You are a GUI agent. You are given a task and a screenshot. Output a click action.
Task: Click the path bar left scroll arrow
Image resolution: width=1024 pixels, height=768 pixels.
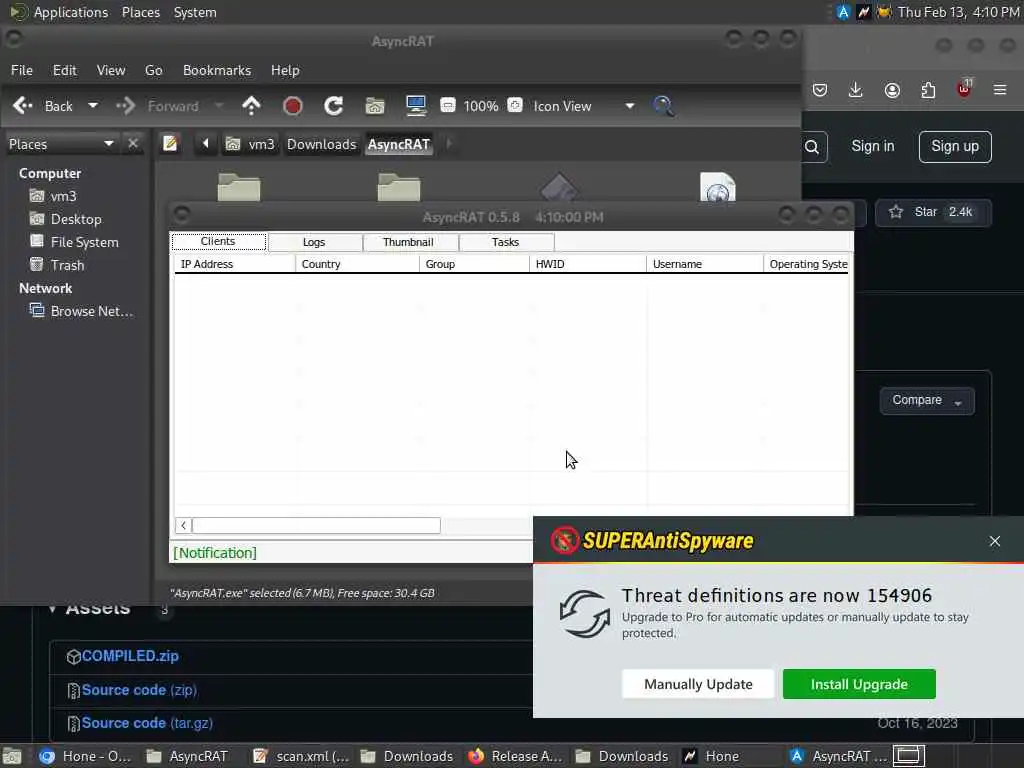tap(206, 144)
